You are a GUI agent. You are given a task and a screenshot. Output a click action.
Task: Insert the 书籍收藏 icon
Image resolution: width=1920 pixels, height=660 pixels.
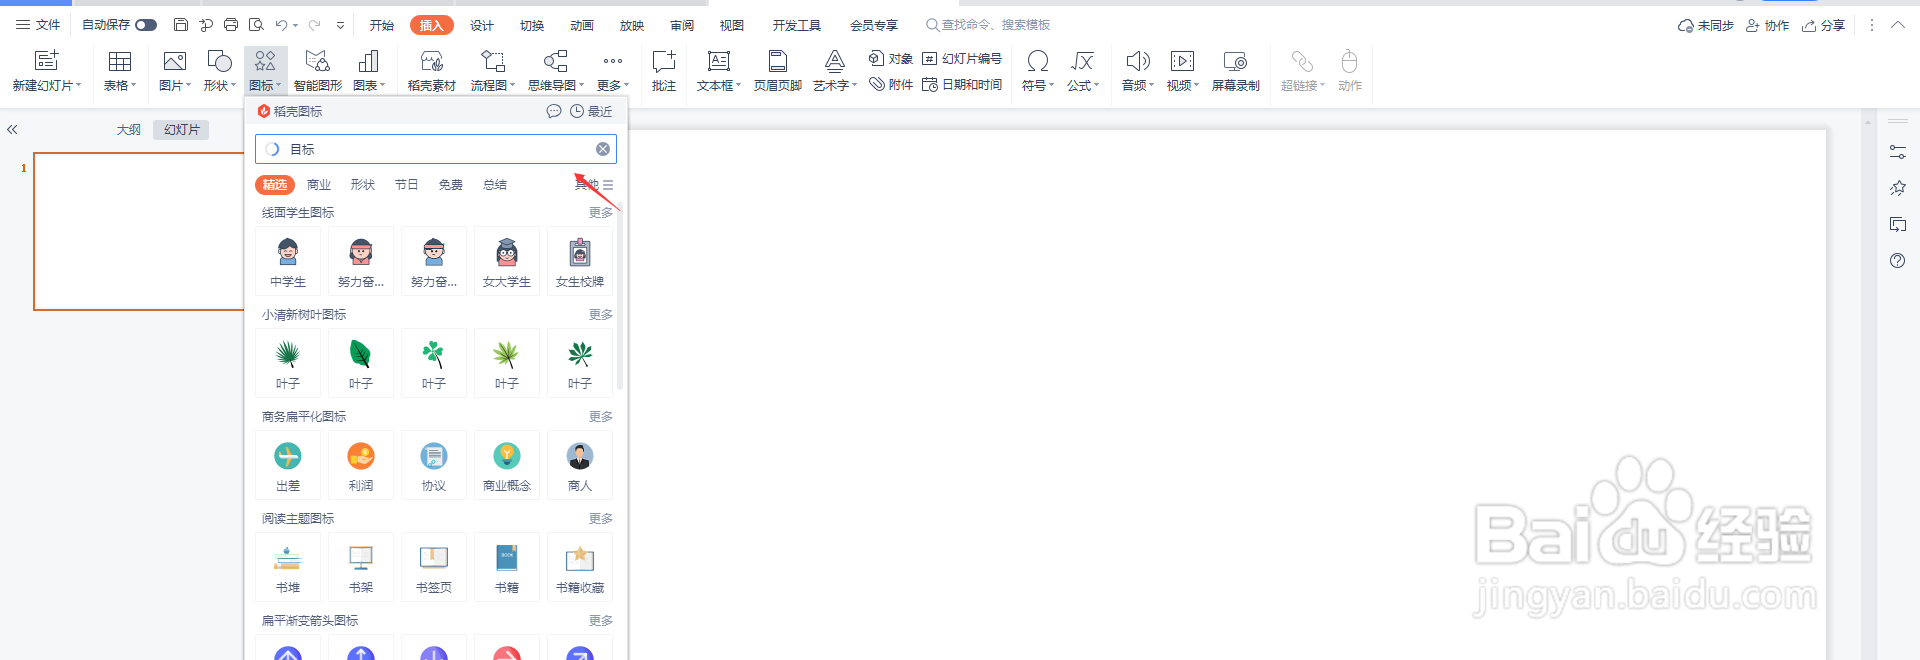tap(580, 567)
